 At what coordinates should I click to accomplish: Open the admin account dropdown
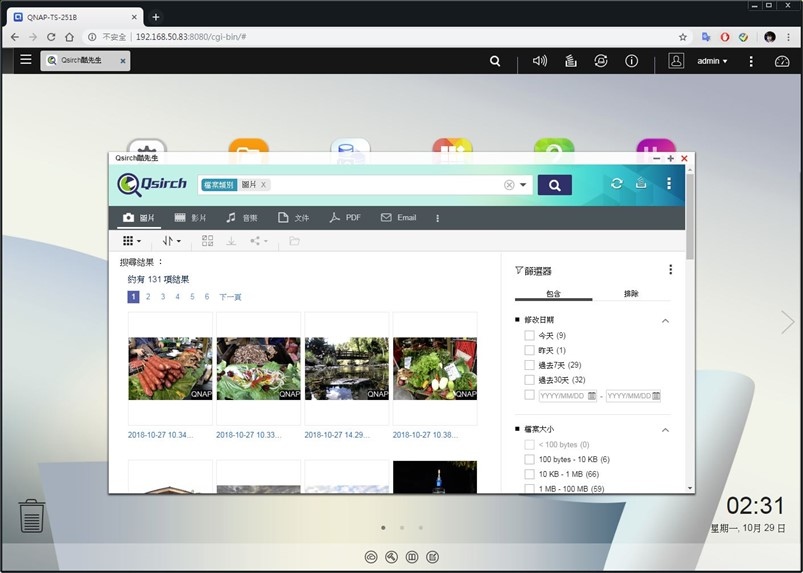point(712,61)
